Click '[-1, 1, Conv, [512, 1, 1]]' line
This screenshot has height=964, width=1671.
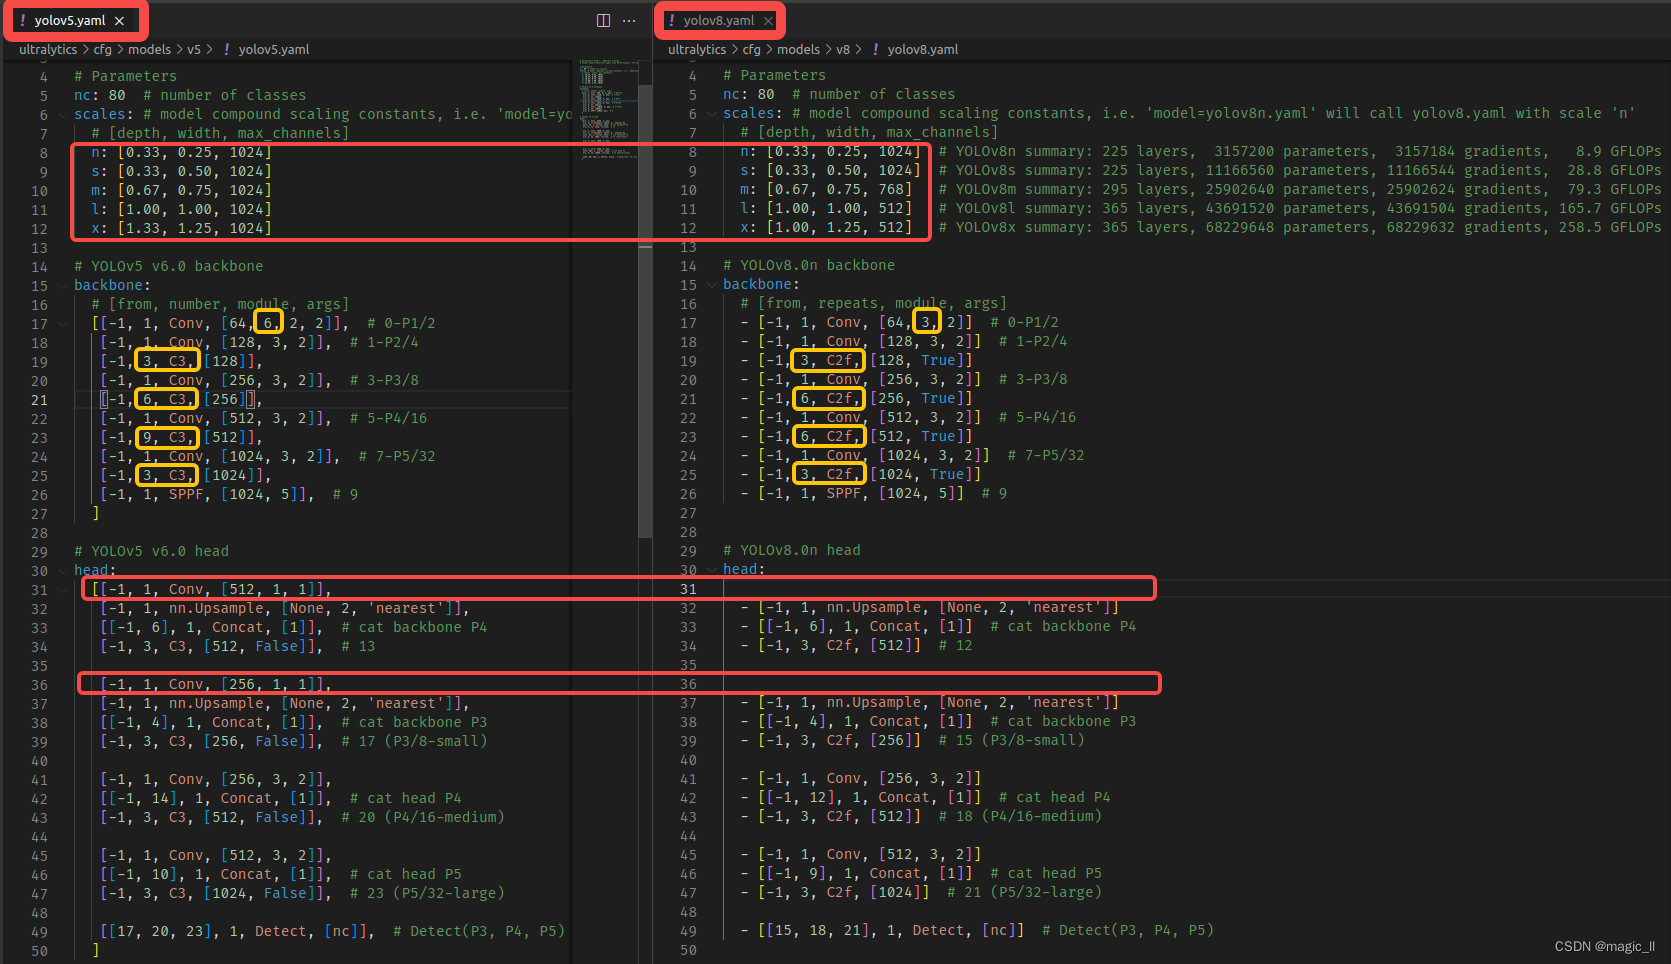[x=211, y=589]
